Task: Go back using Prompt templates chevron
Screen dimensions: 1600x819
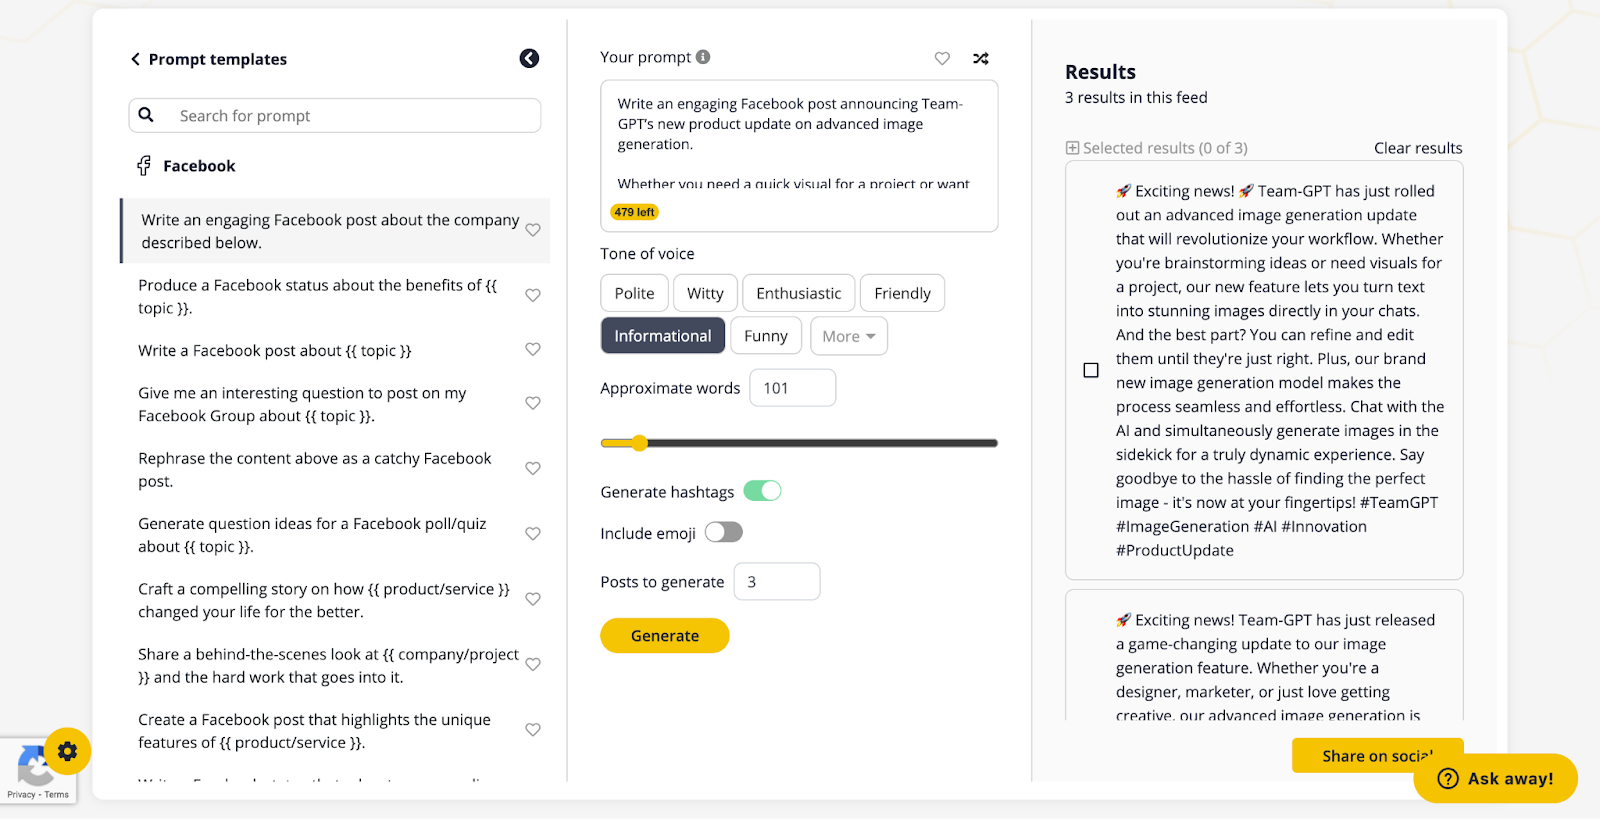Action: point(135,59)
